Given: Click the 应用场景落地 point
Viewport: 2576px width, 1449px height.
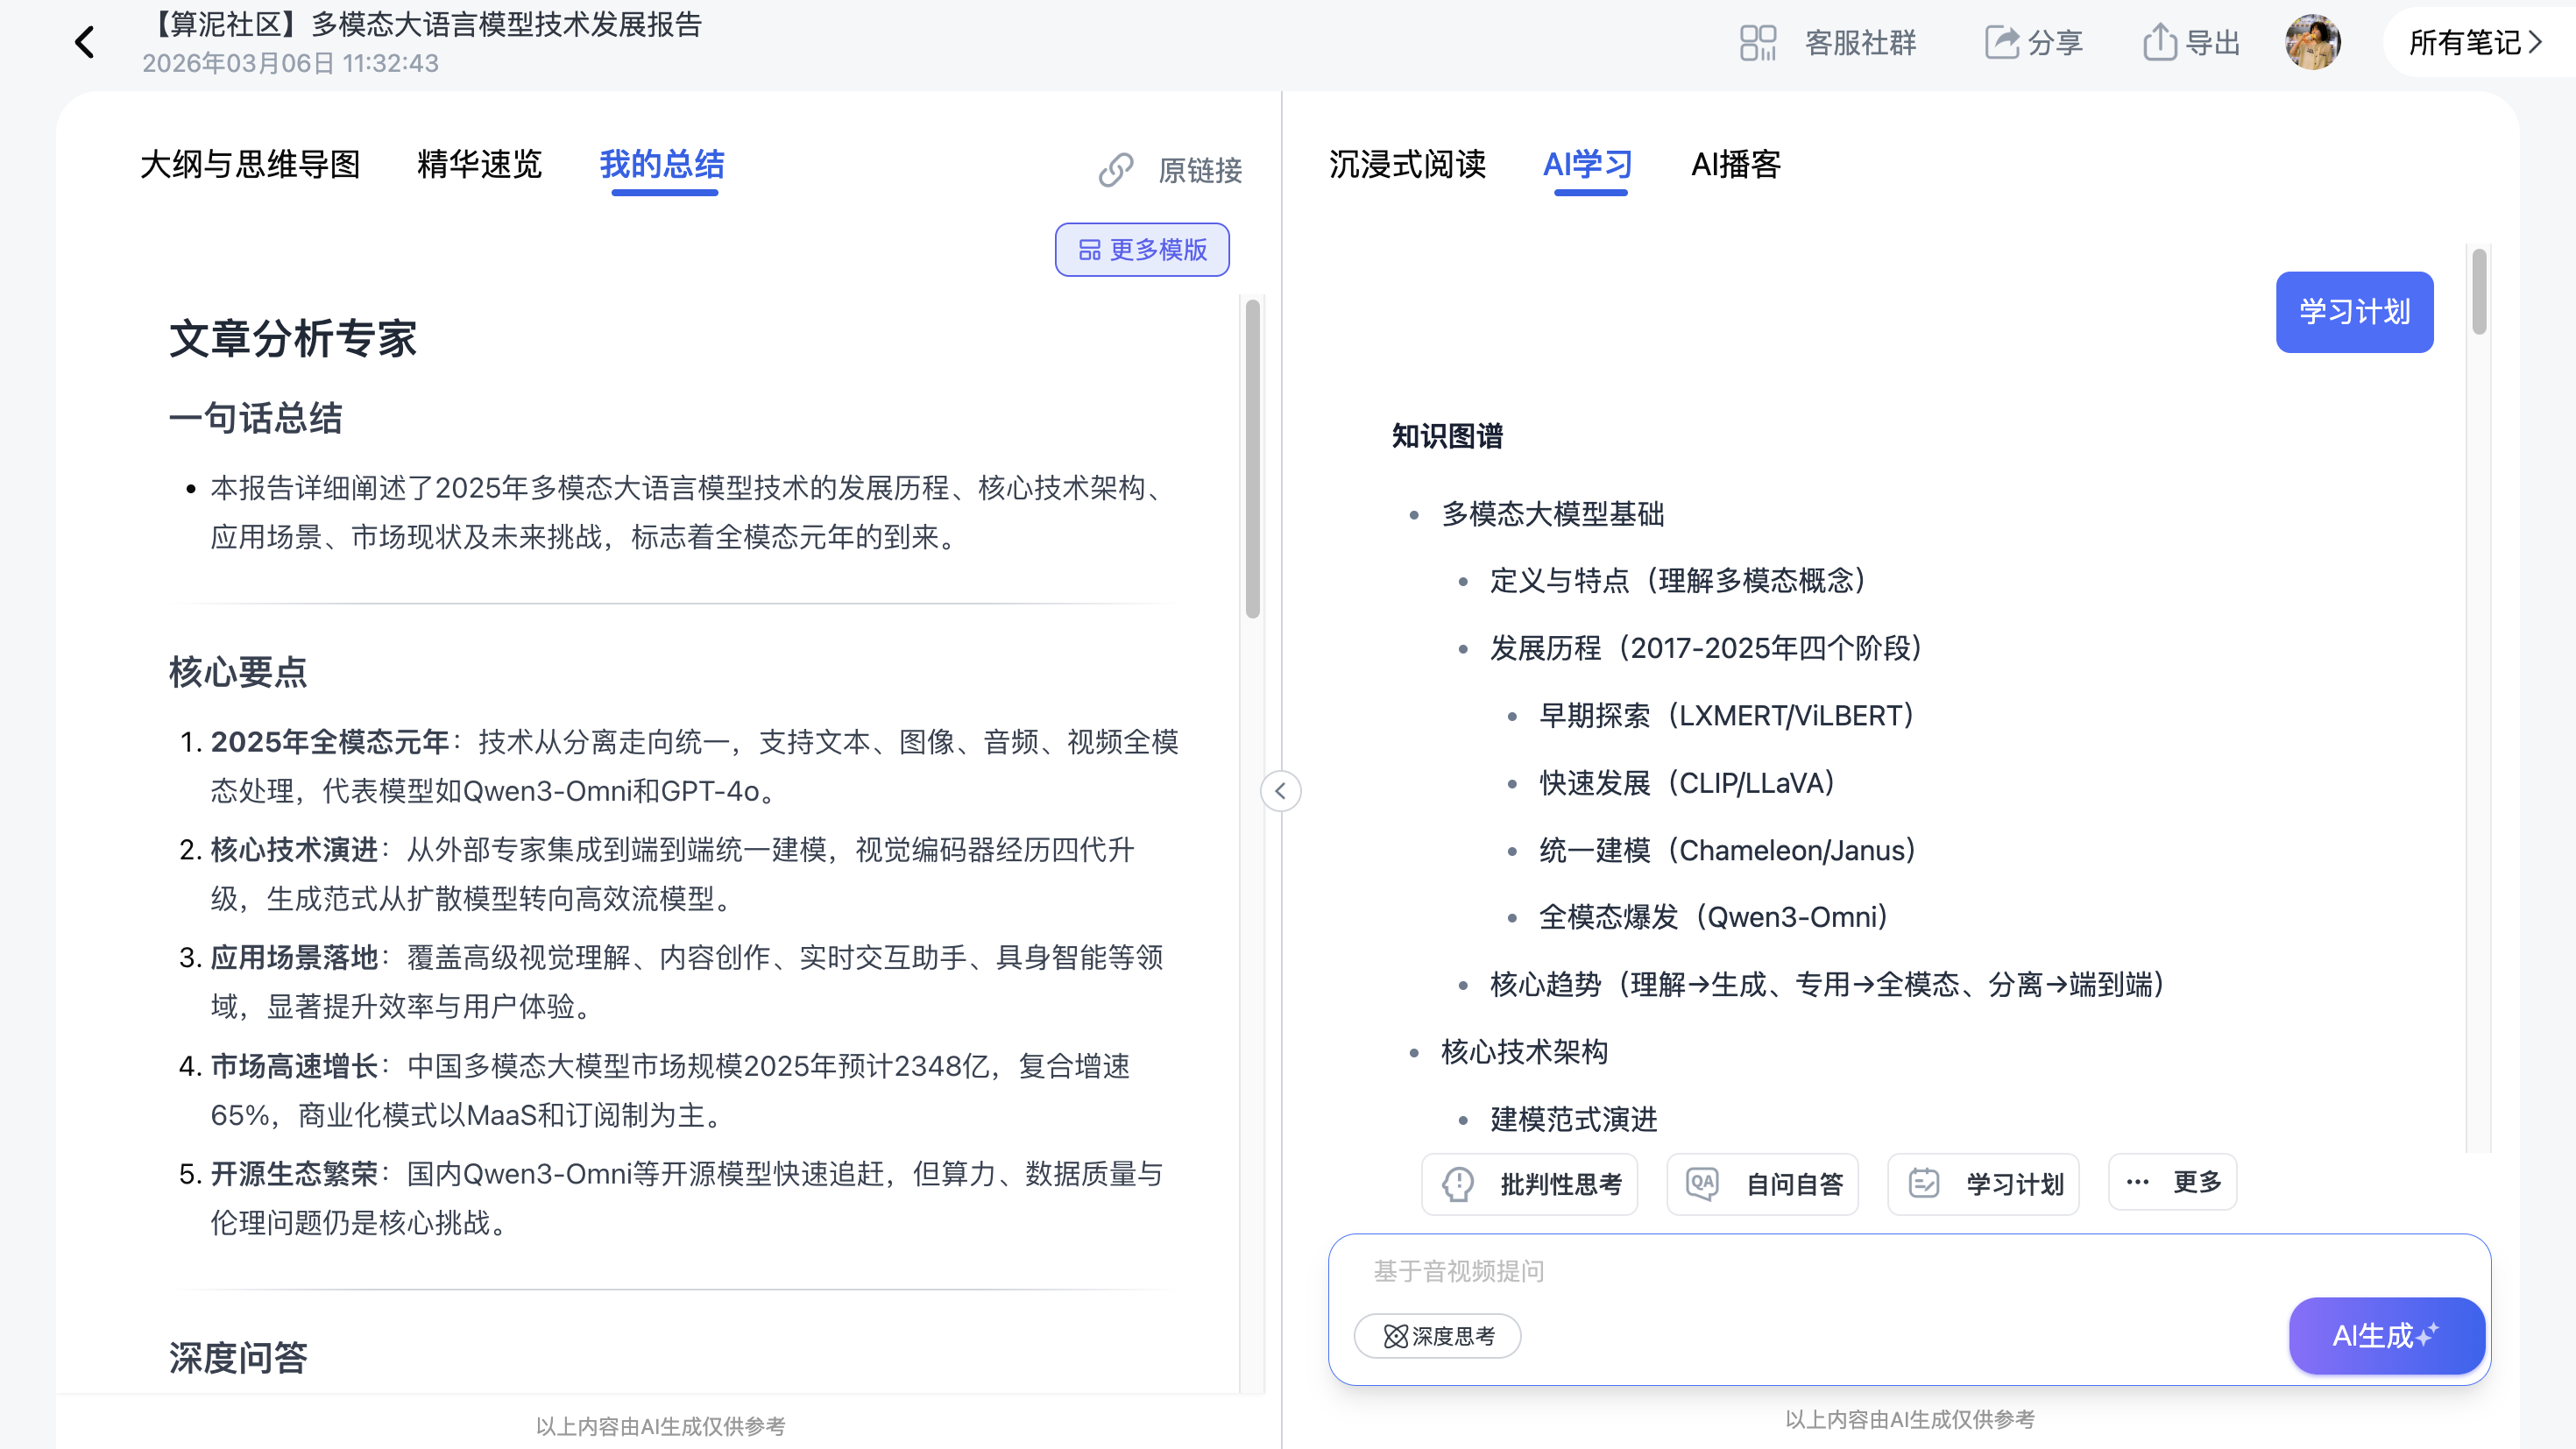Looking at the screenshot, I should click(294, 958).
